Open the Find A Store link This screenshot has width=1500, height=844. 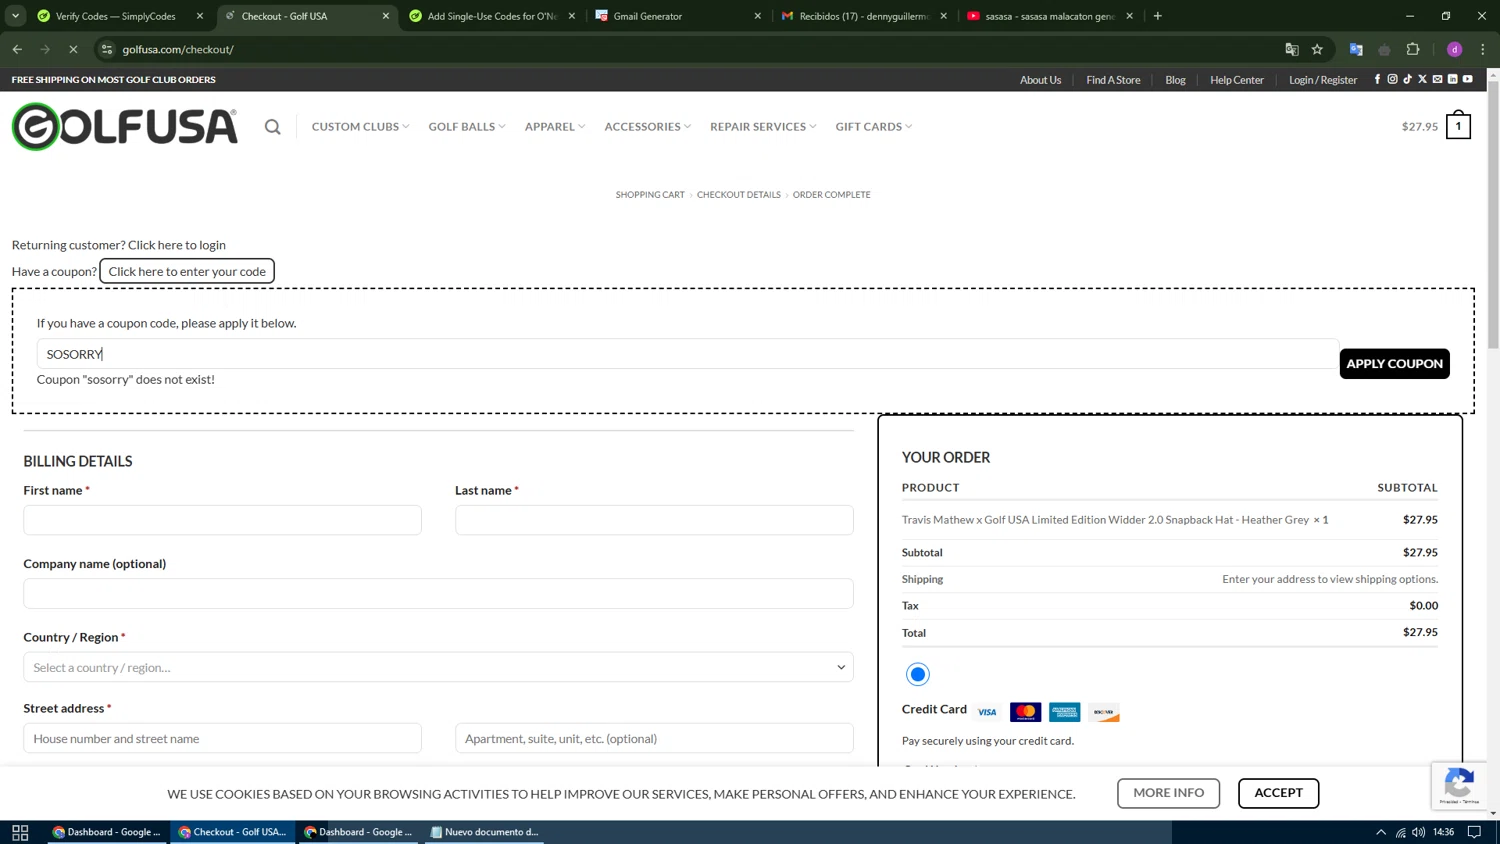[1113, 80]
